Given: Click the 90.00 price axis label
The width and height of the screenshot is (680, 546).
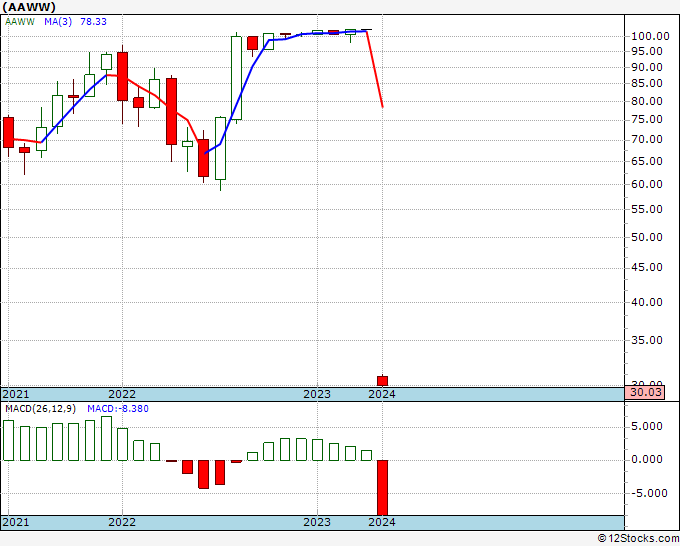Looking at the screenshot, I should click(x=647, y=67).
